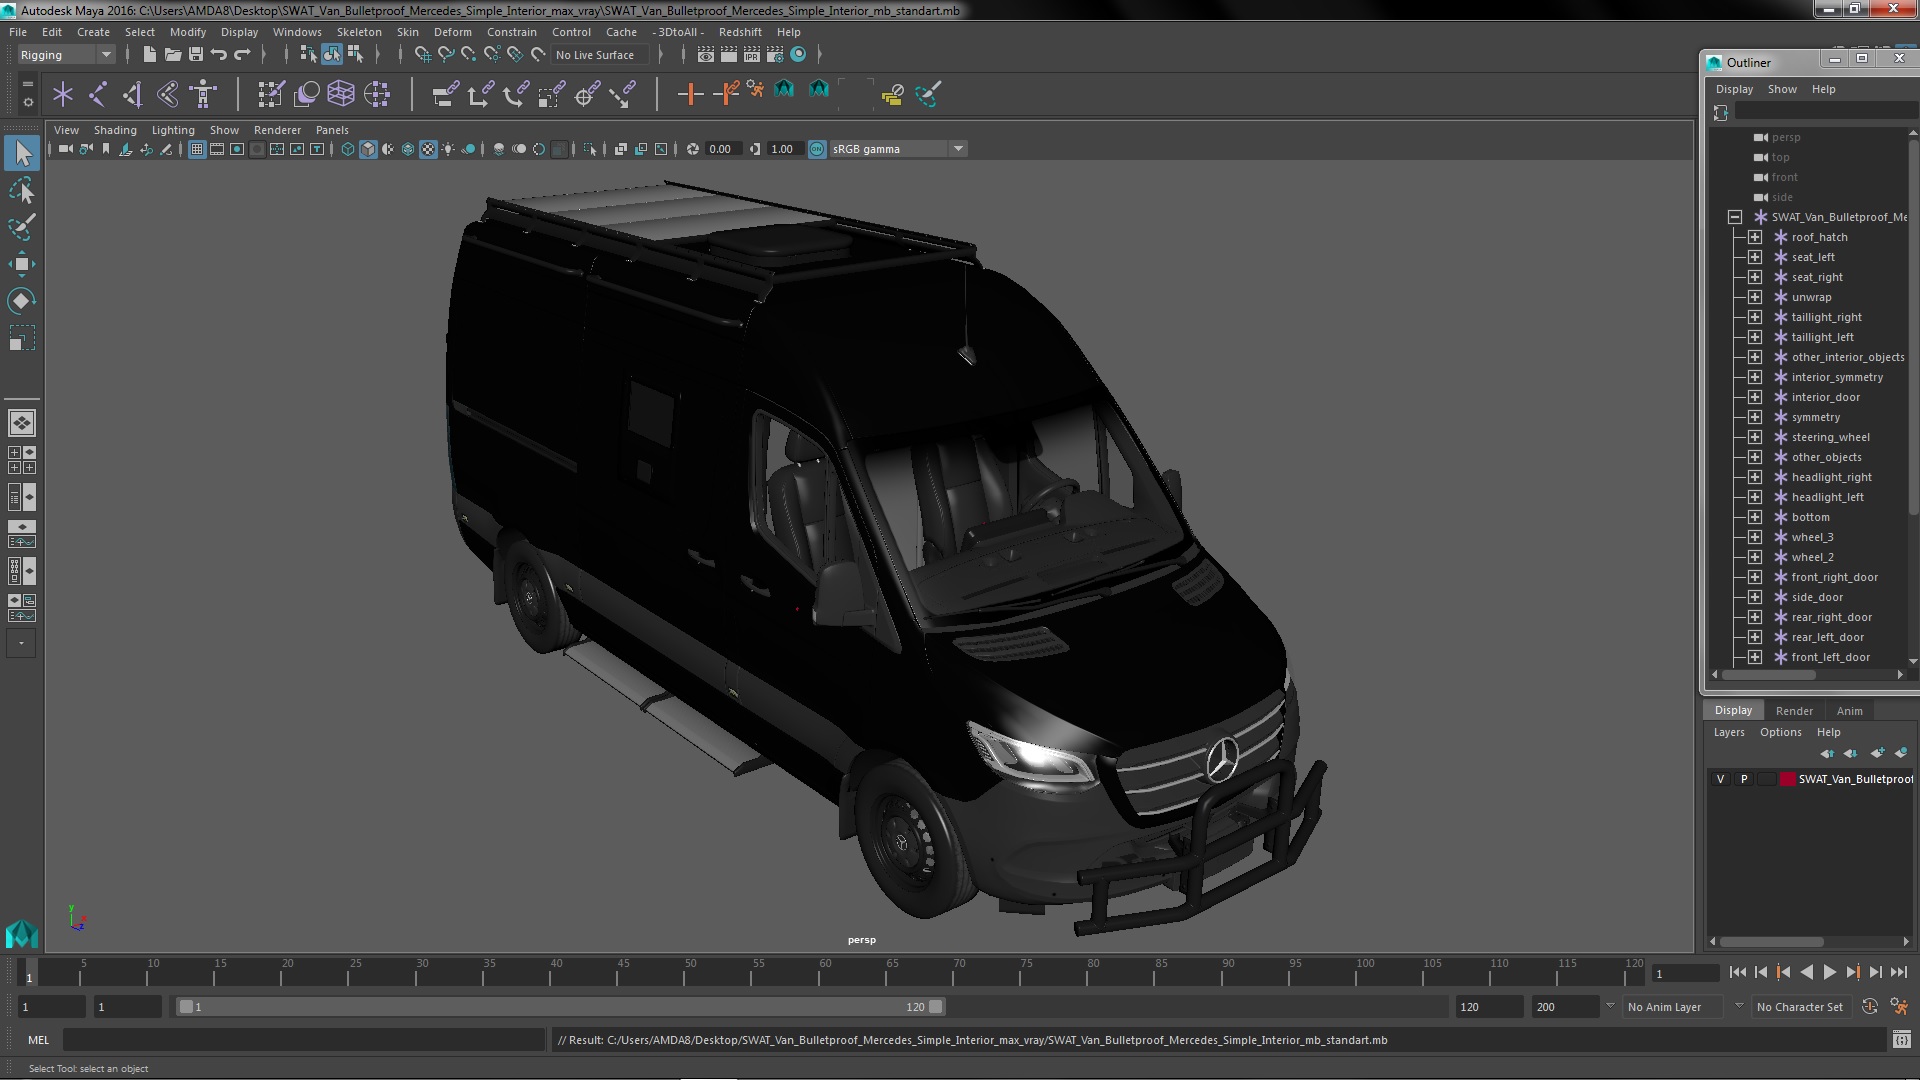Expand the headlight_left node
Image resolution: width=1920 pixels, height=1080 pixels.
[1755, 497]
